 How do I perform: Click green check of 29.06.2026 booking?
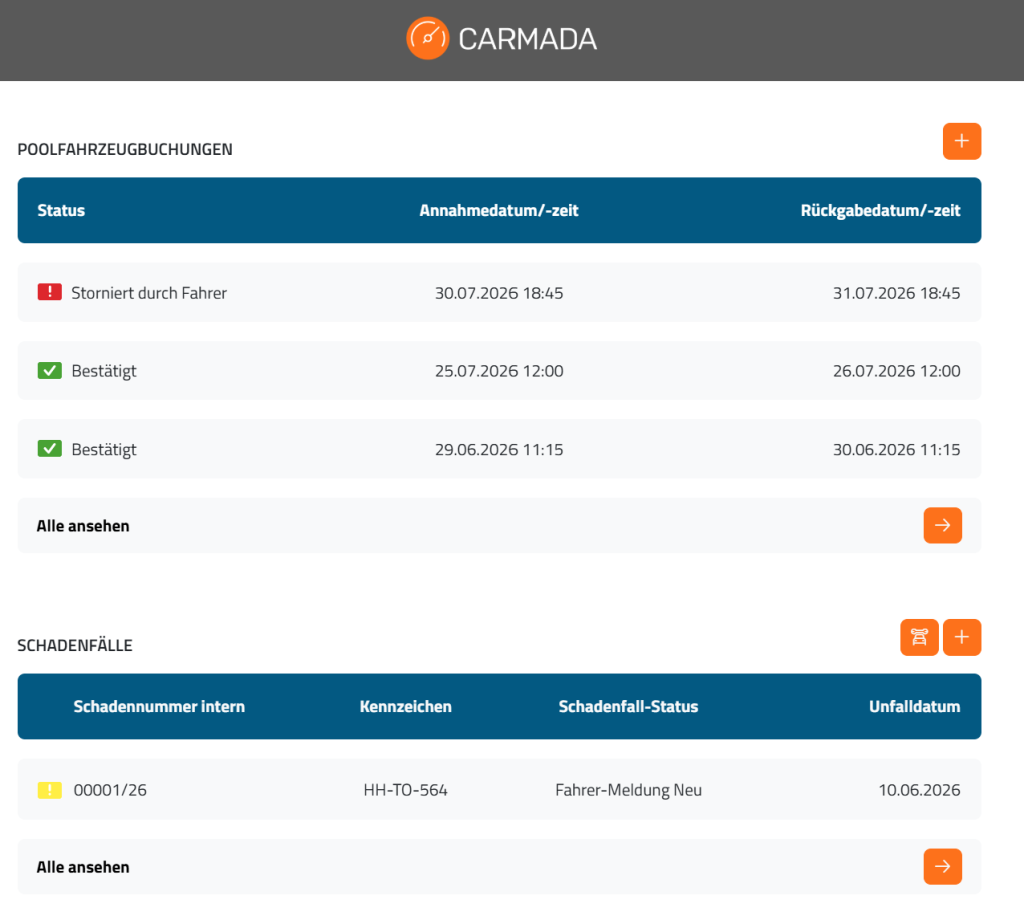pos(50,449)
